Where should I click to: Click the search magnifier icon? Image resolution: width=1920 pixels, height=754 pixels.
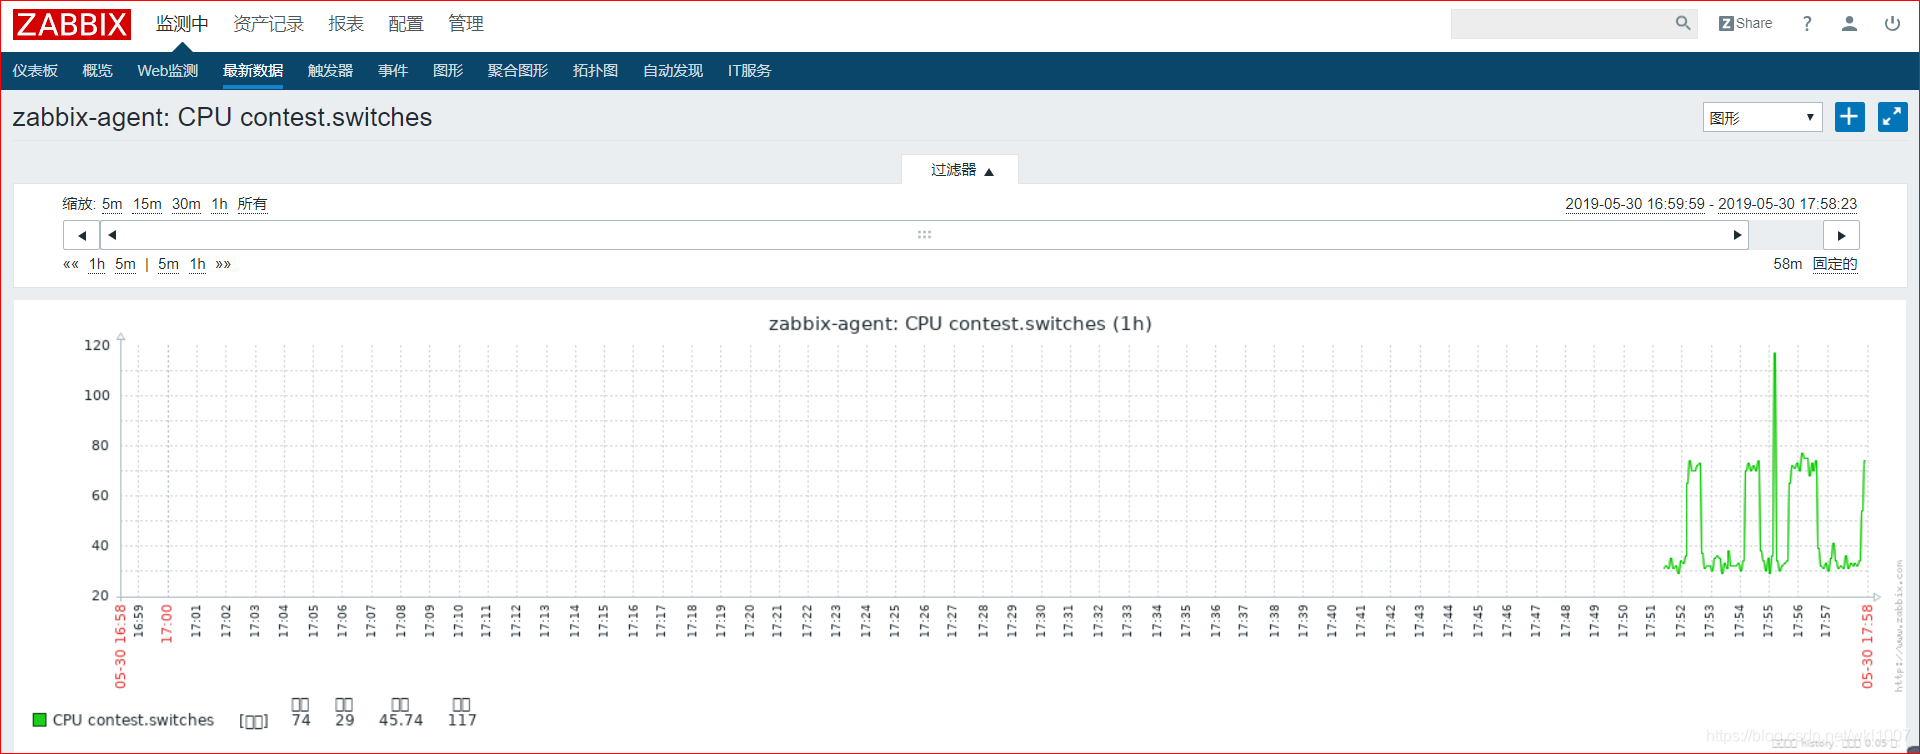[x=1683, y=23]
